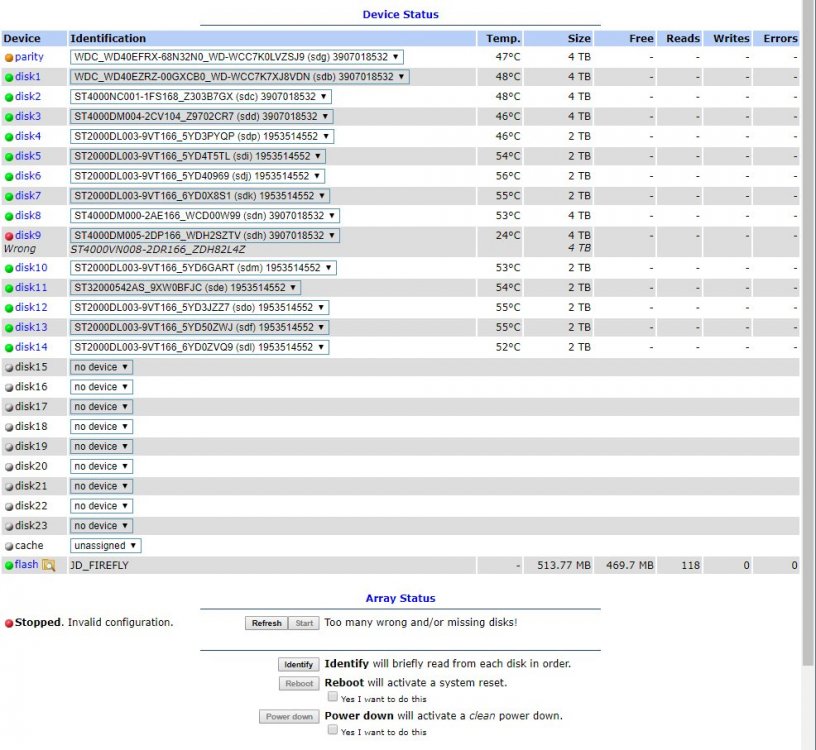The width and height of the screenshot is (816, 750).
Task: Click the 513.77 MB flash size value
Action: (564, 565)
